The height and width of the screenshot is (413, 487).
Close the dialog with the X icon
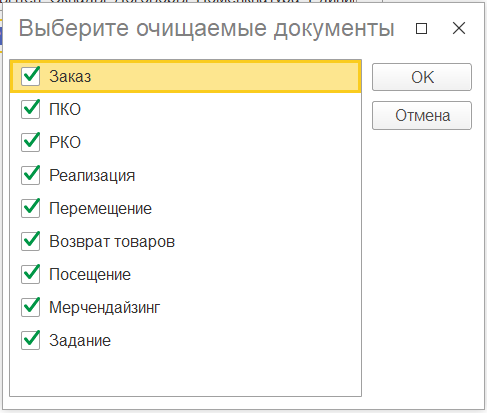459,28
